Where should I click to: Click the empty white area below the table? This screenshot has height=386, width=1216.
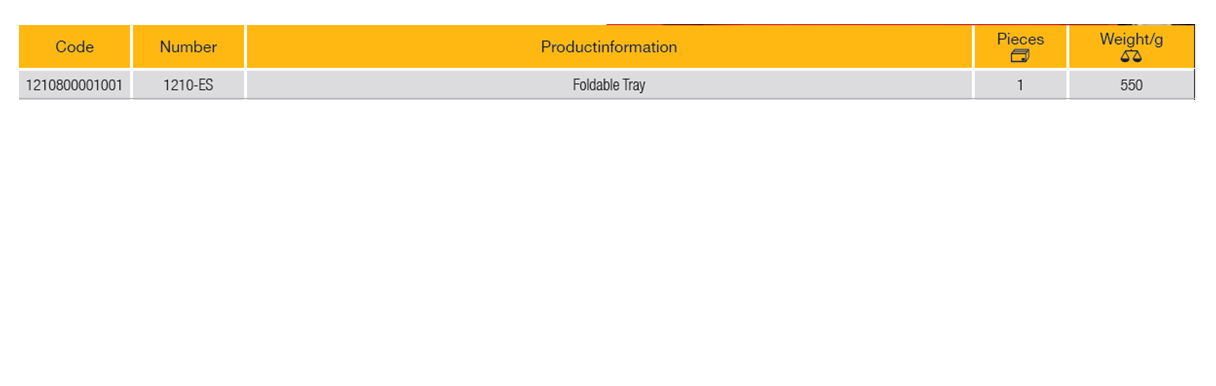click(608, 240)
